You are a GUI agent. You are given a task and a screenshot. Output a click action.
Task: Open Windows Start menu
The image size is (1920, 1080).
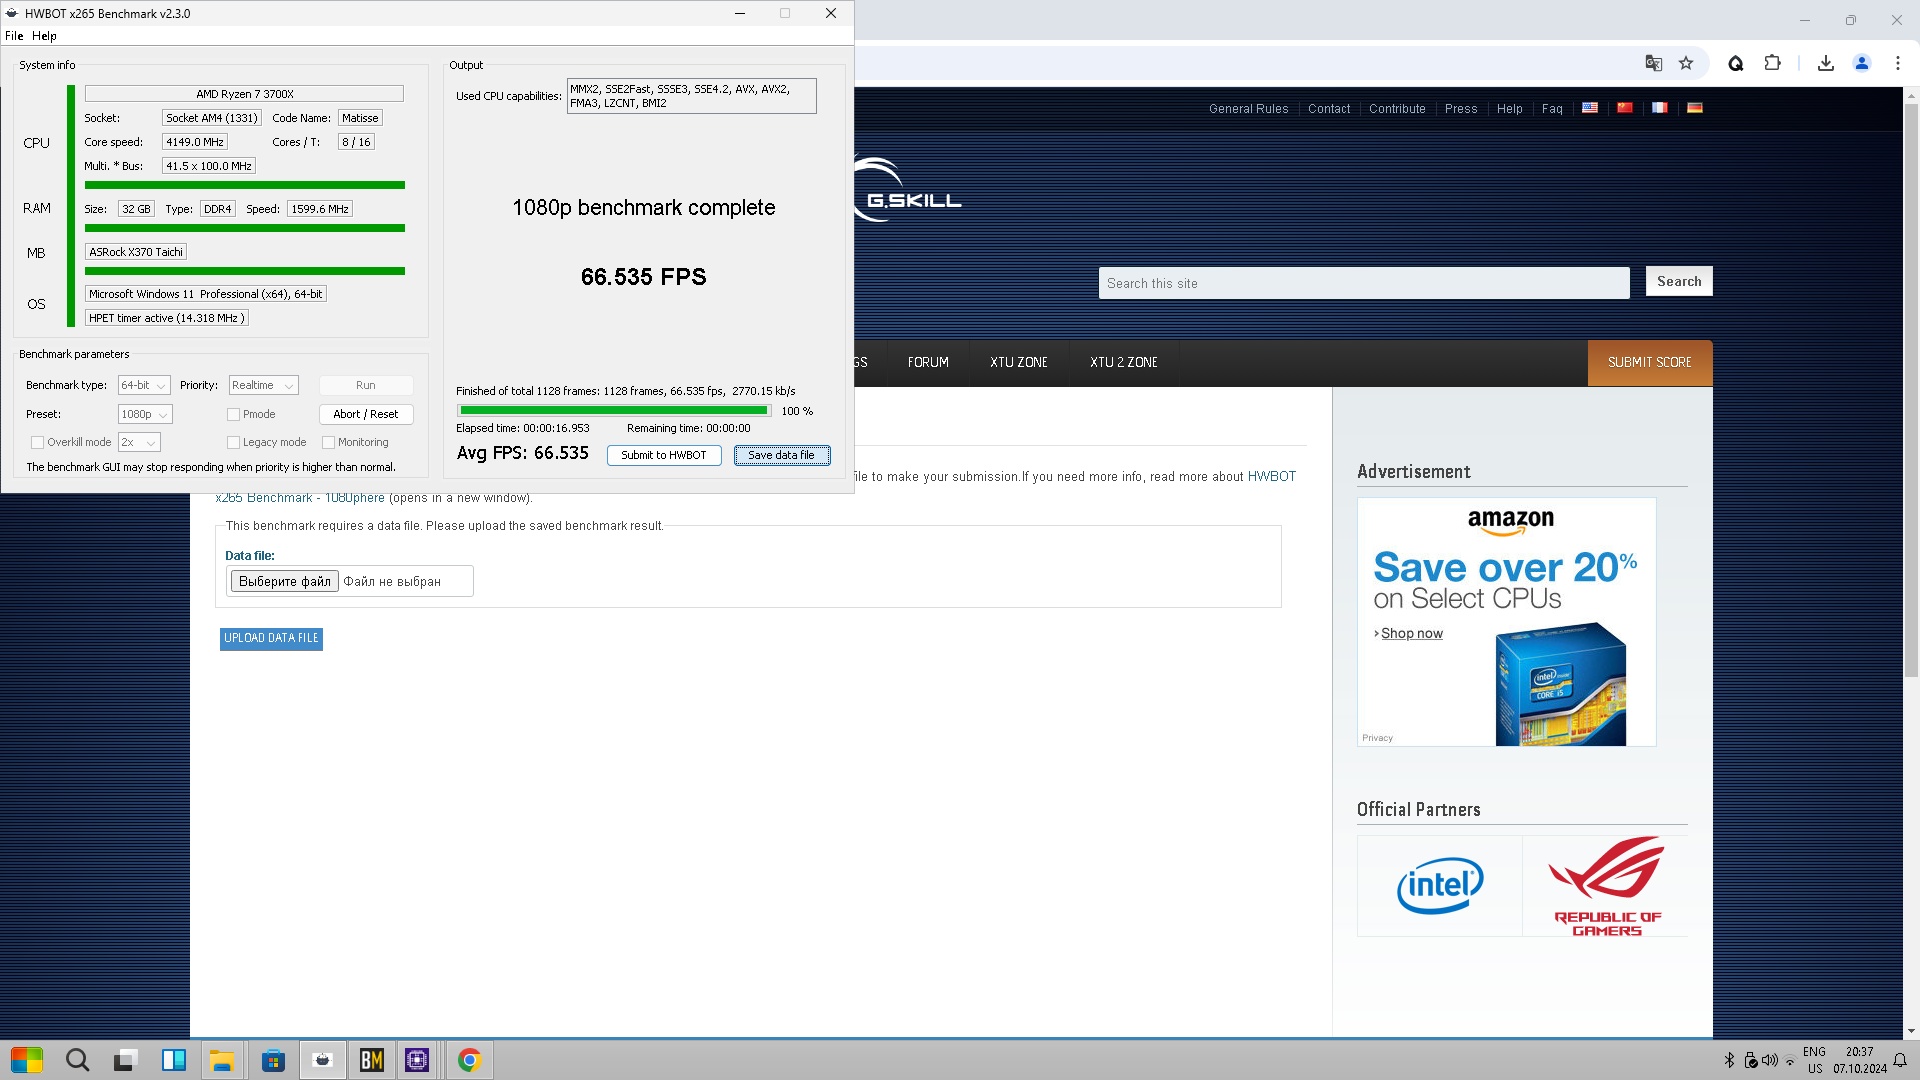[27, 1060]
